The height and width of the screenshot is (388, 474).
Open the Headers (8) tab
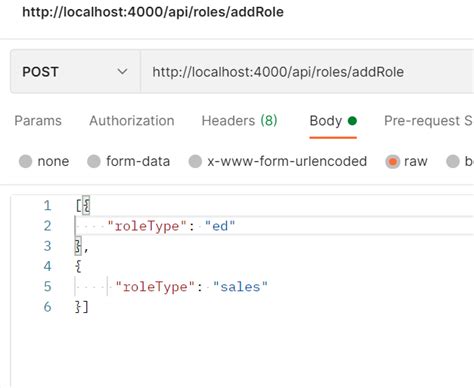[x=239, y=121]
